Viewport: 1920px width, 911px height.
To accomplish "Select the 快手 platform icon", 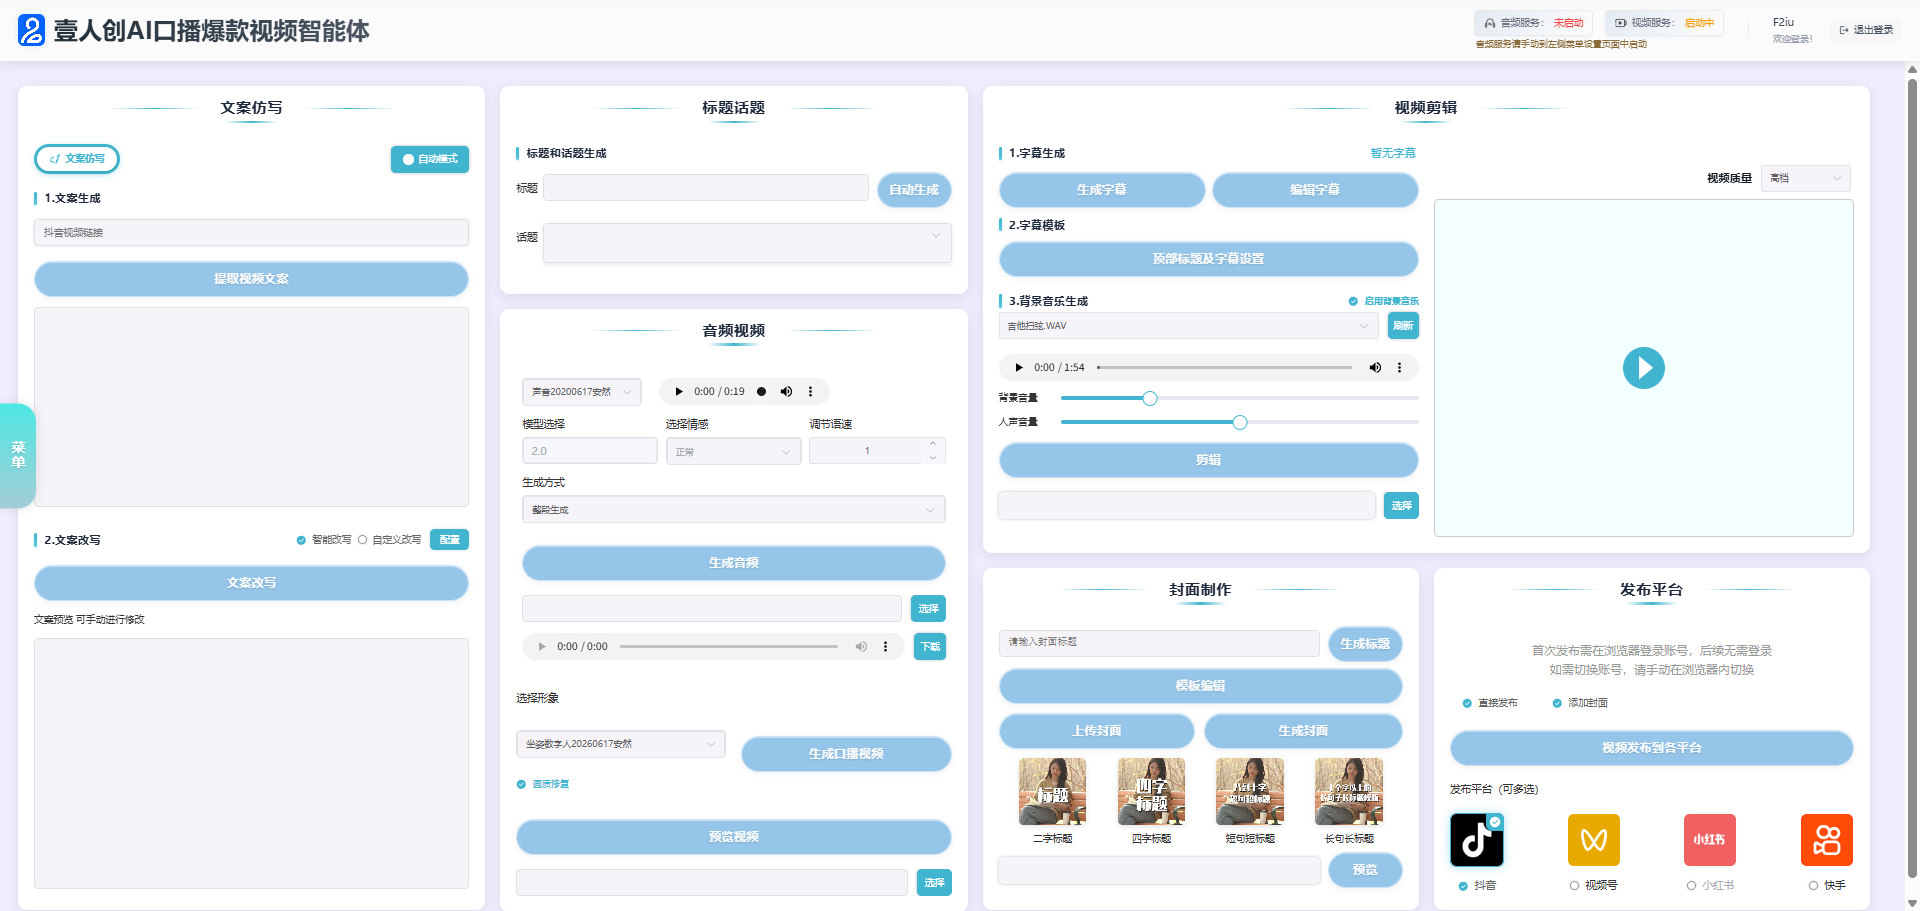I will click(x=1826, y=840).
